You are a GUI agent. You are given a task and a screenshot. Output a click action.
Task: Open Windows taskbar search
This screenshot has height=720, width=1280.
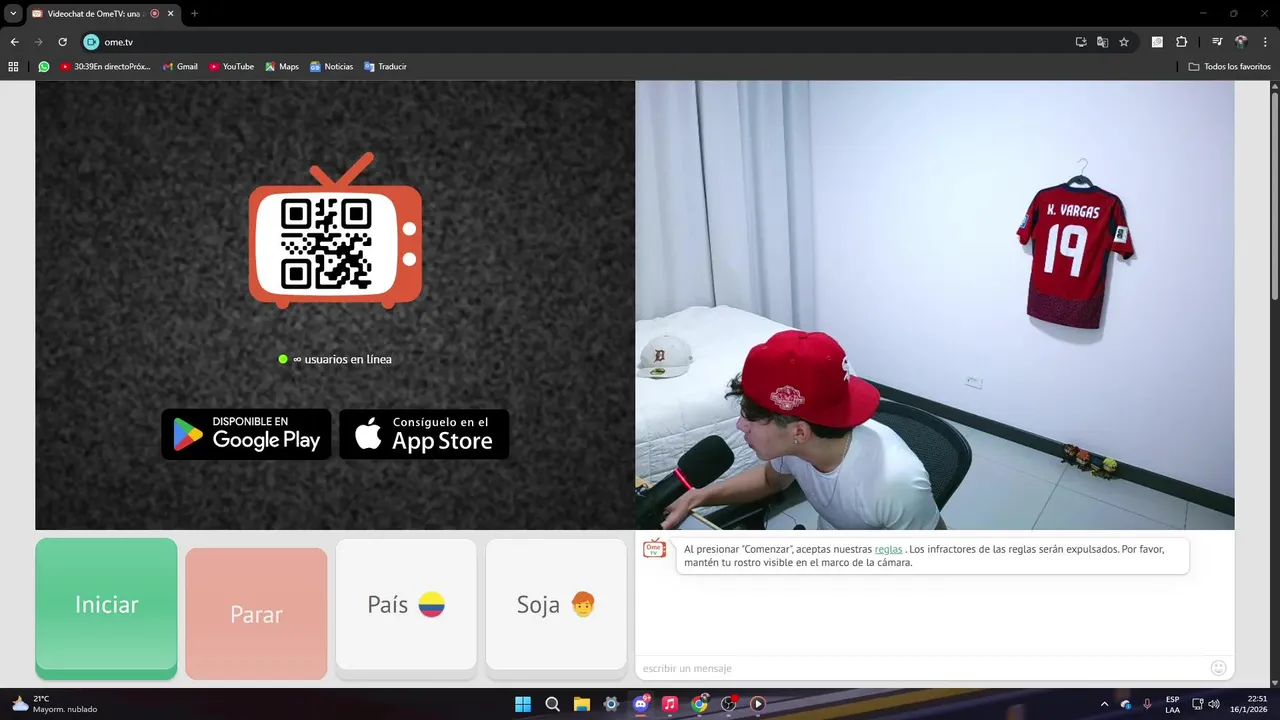552,704
